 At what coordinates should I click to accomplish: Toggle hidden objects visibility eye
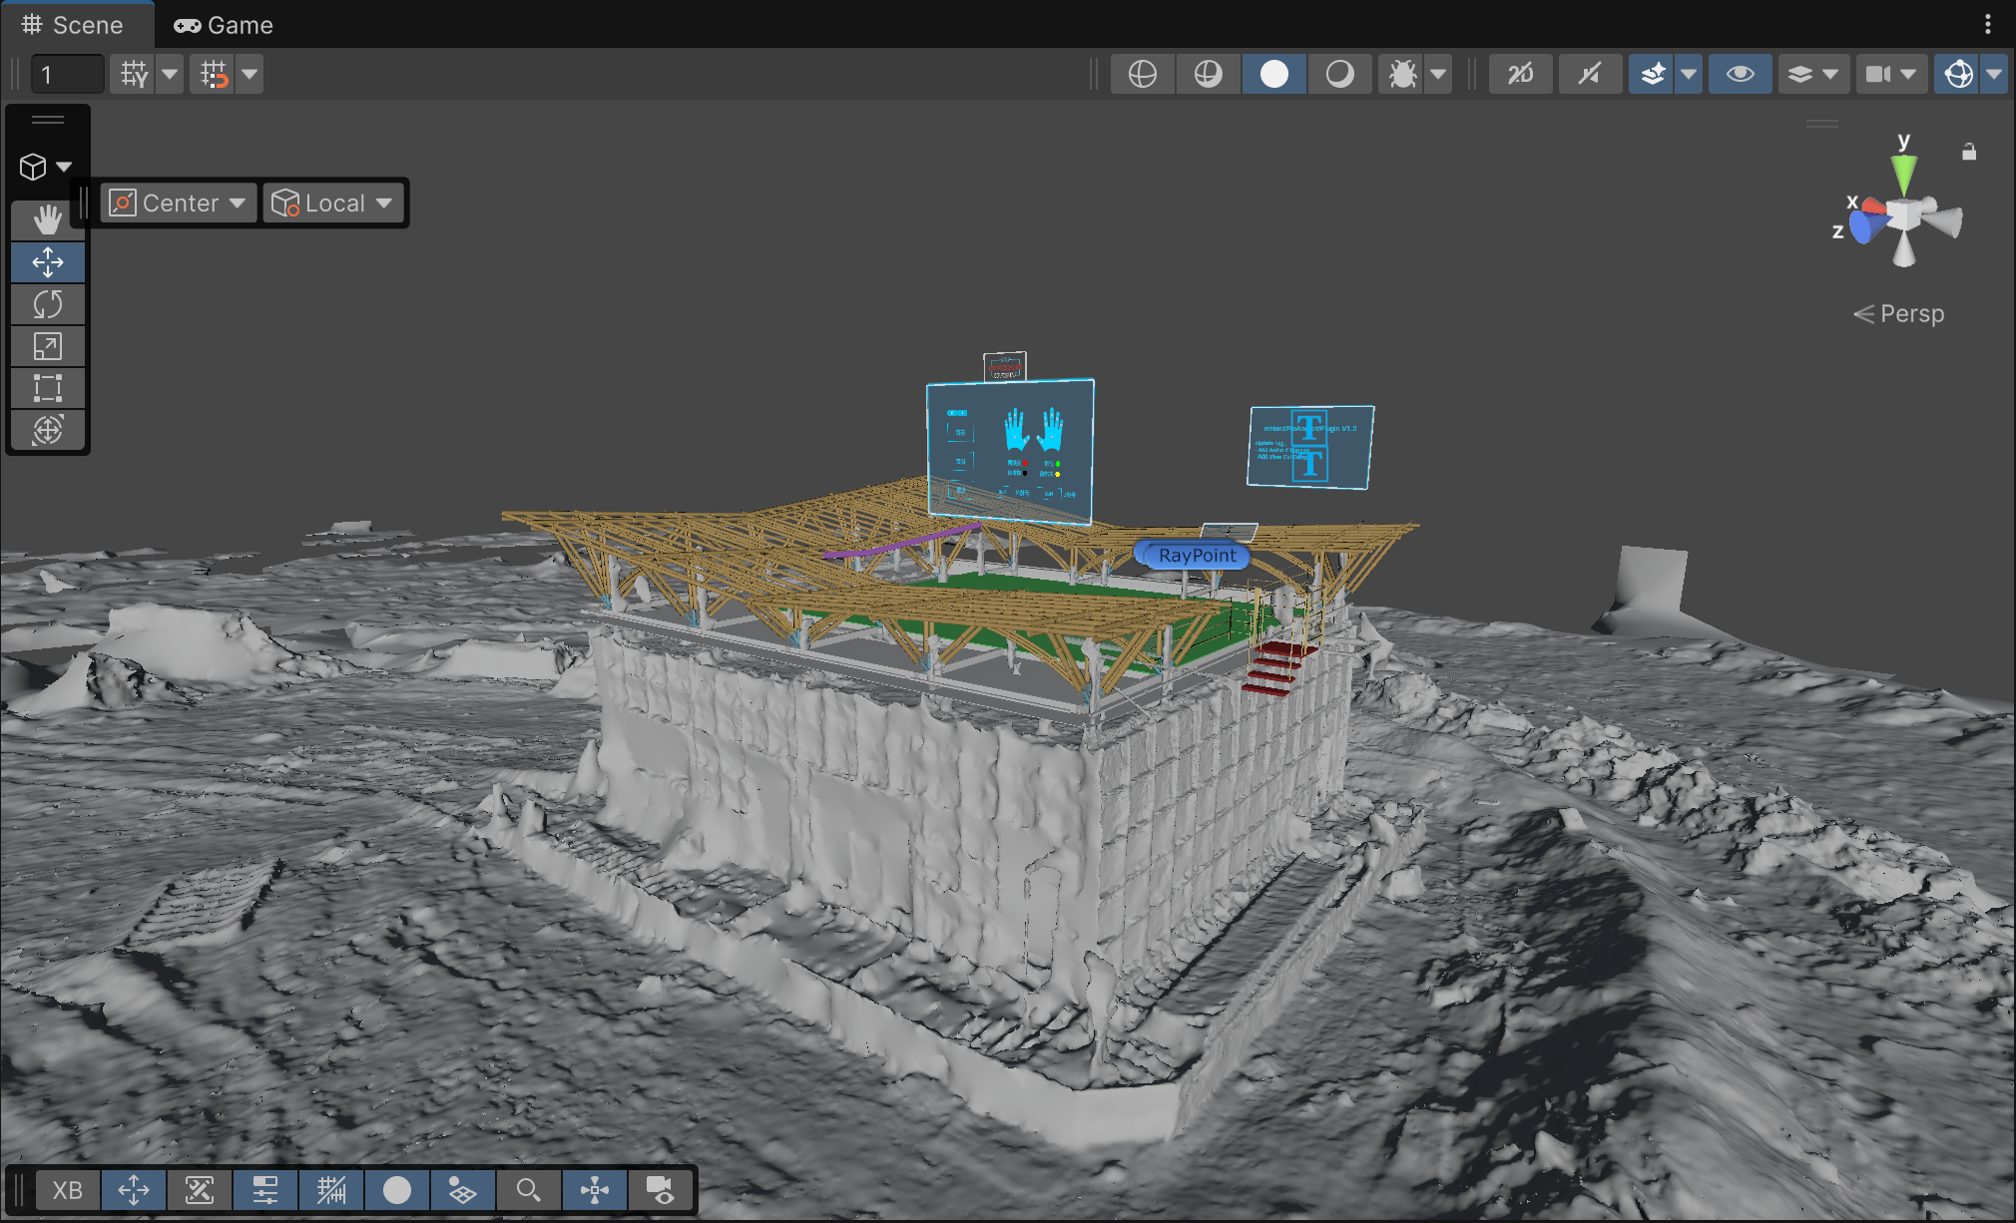coord(1740,74)
